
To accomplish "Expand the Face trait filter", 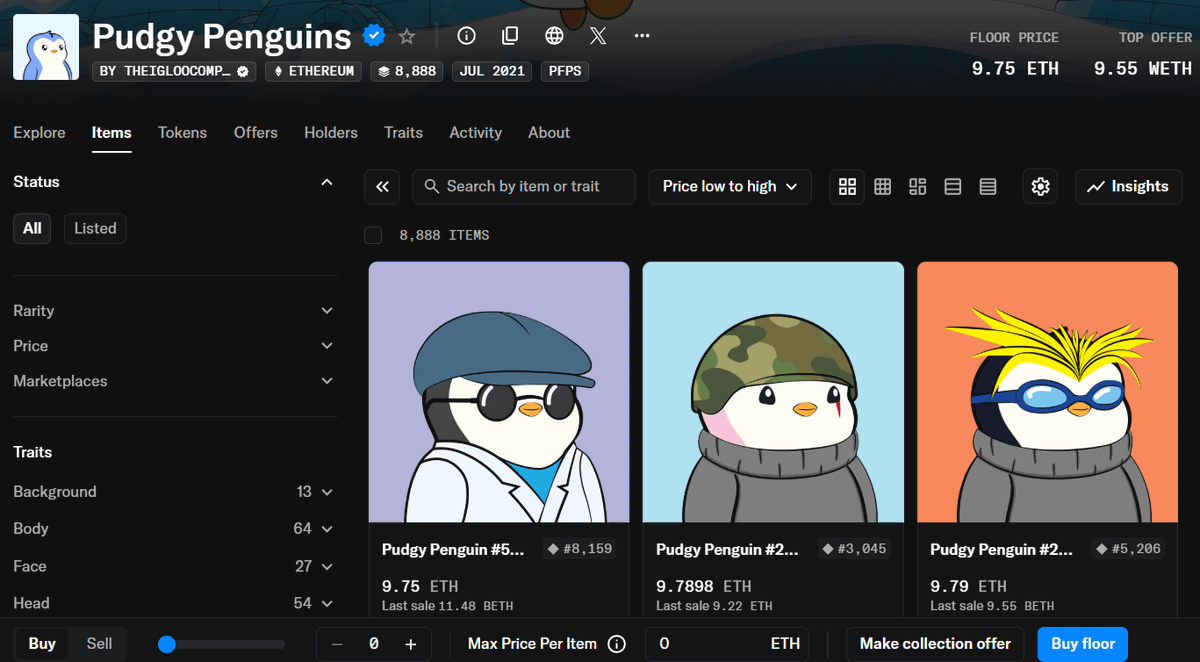I will click(175, 566).
